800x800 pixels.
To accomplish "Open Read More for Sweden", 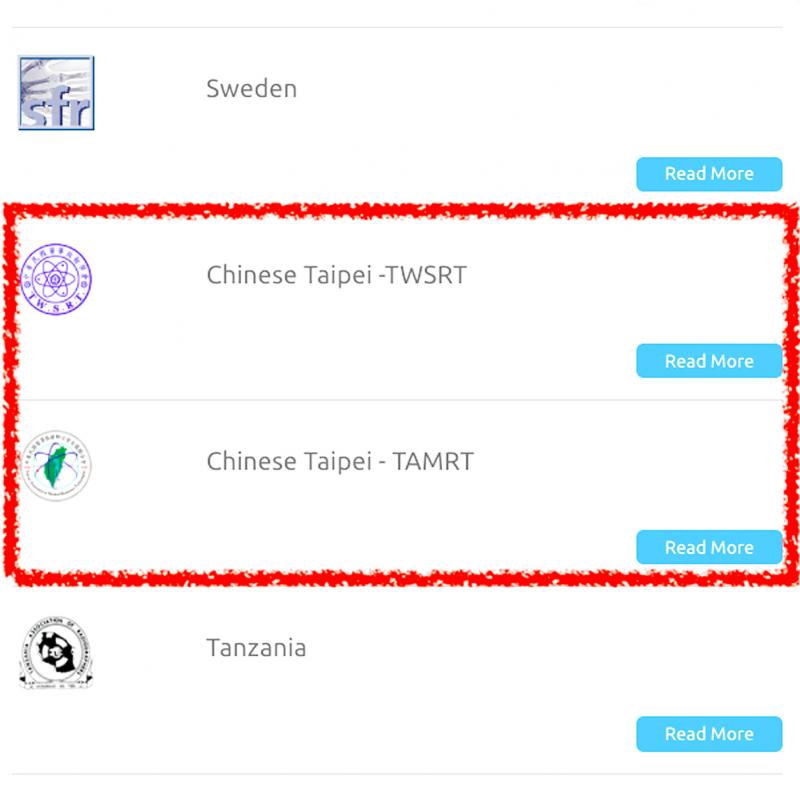I will (709, 174).
